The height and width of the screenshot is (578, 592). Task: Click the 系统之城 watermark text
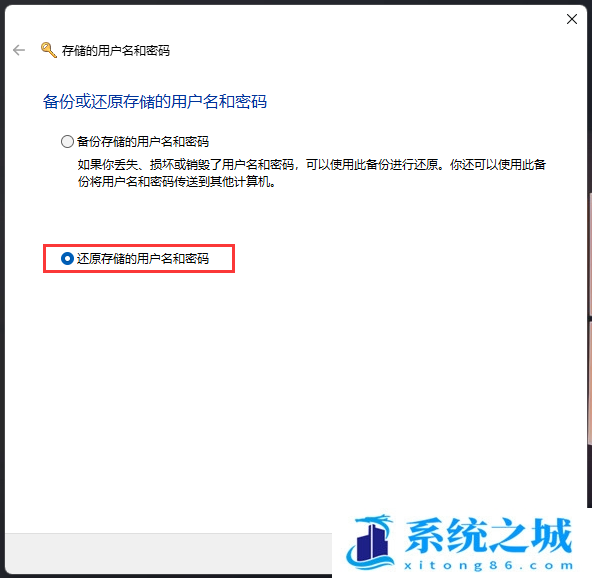489,535
